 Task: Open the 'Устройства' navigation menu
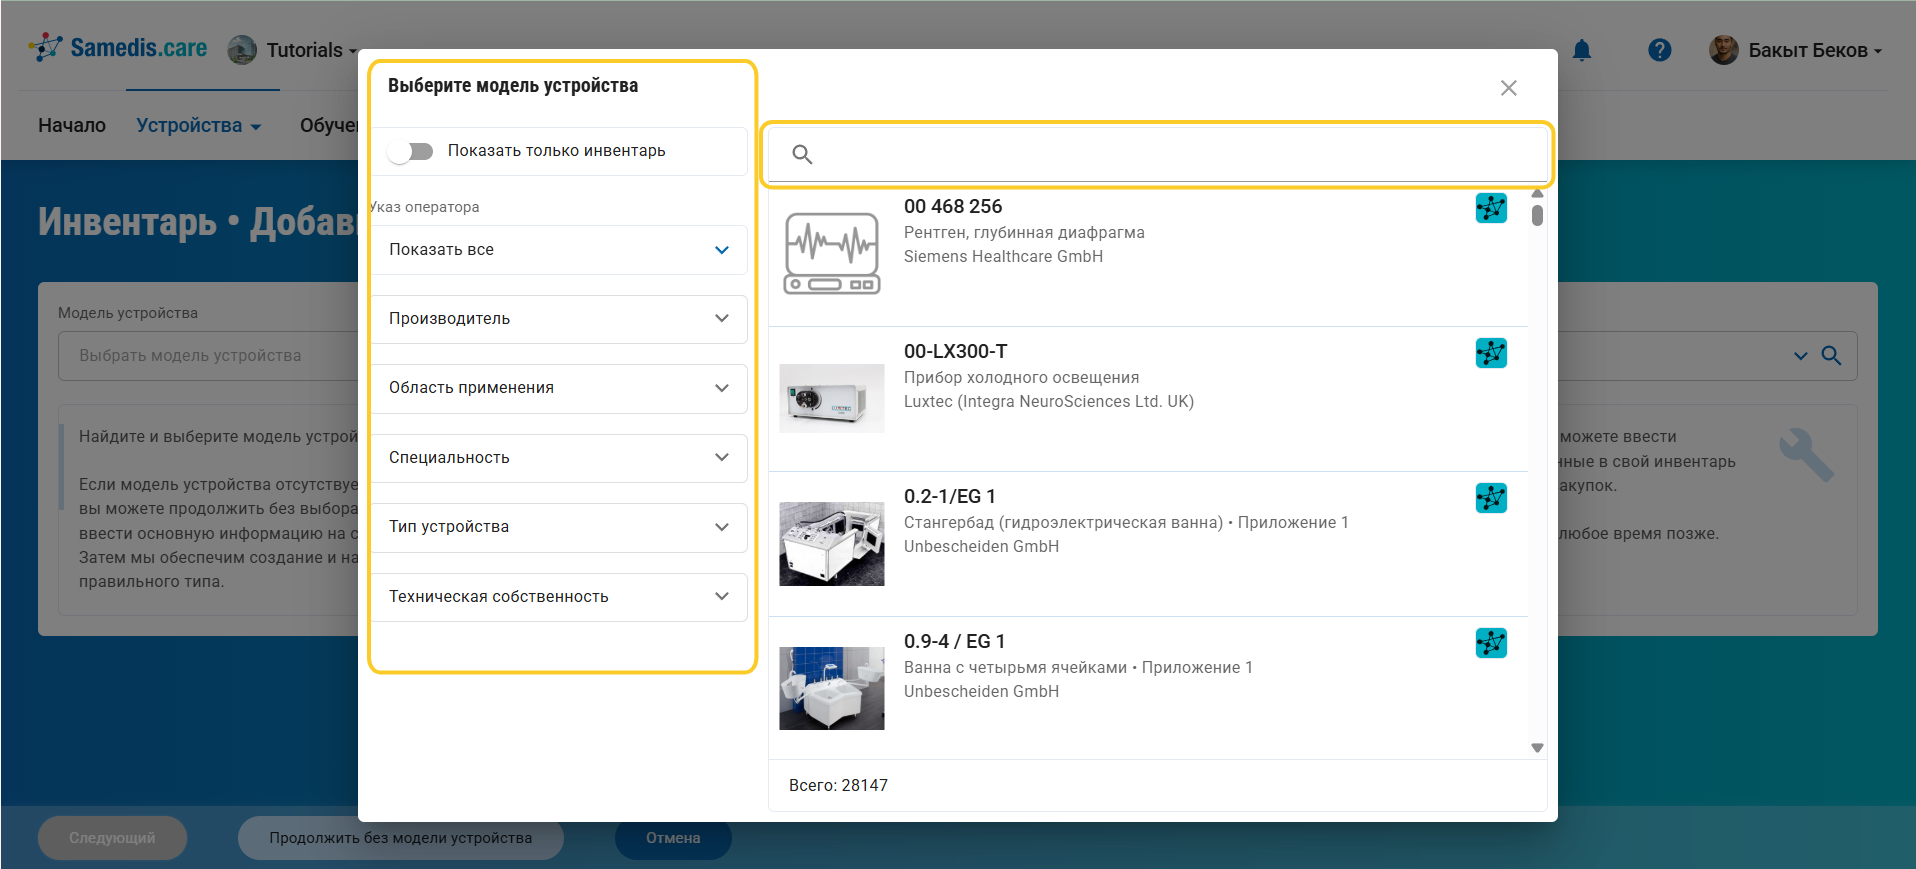click(198, 125)
